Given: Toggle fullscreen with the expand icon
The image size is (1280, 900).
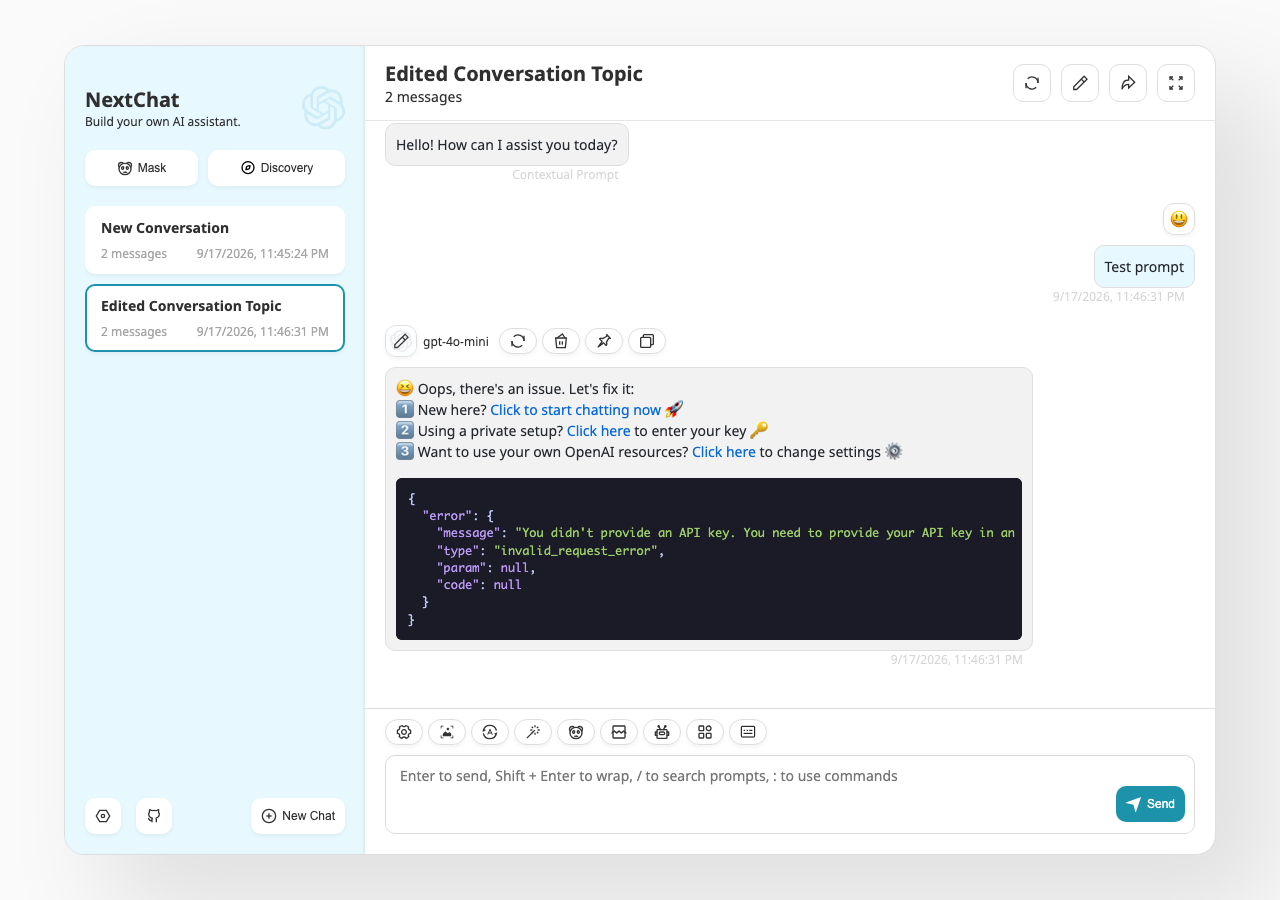Looking at the screenshot, I should click(1176, 83).
